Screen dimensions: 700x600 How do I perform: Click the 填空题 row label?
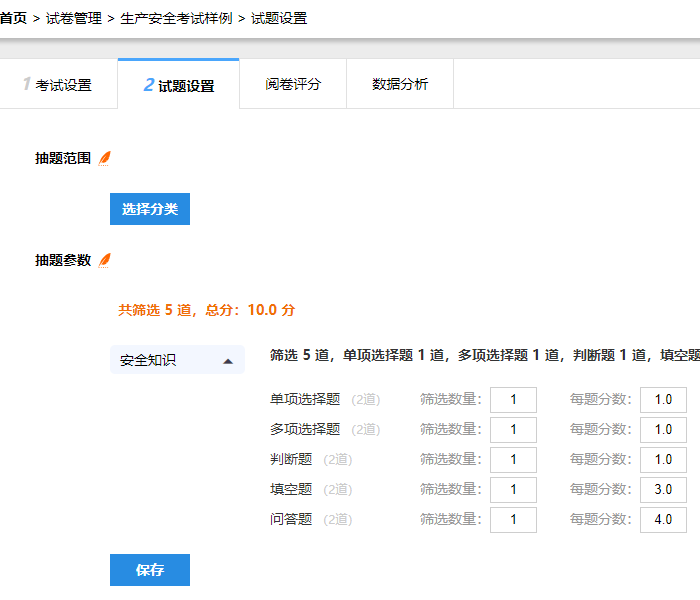(x=291, y=489)
